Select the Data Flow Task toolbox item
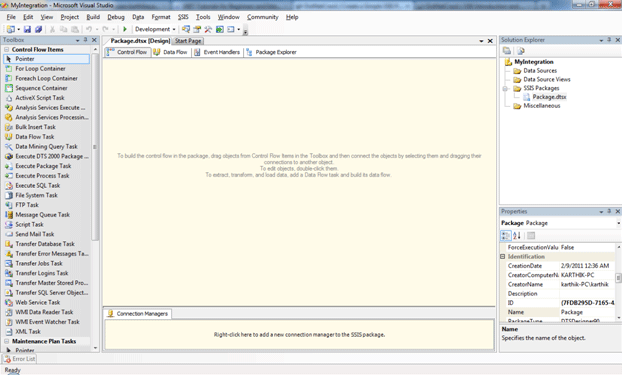622x375 pixels. pyautogui.click(x=46, y=137)
